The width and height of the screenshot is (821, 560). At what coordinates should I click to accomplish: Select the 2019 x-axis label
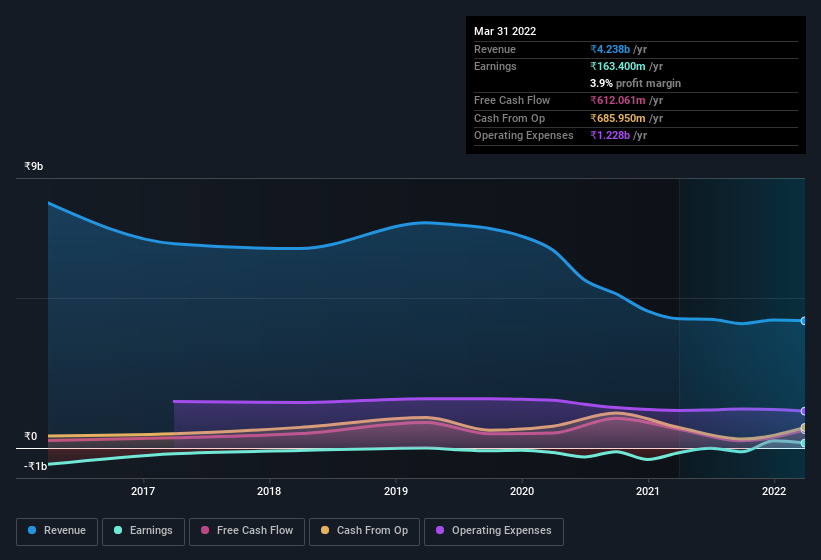[396, 491]
